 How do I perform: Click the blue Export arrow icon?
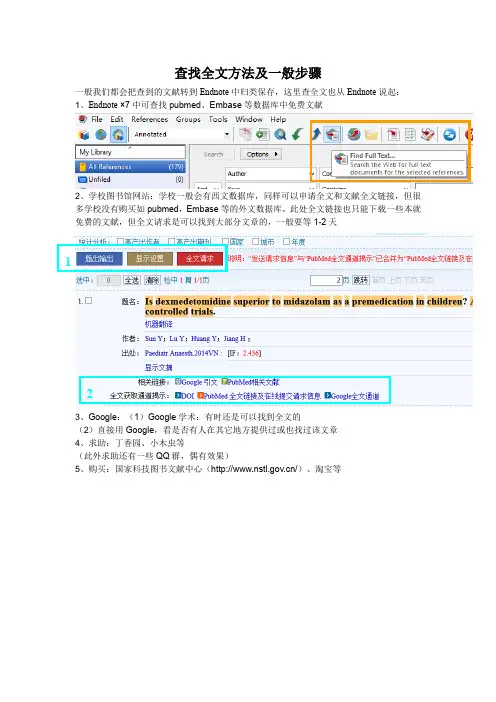pos(316,134)
